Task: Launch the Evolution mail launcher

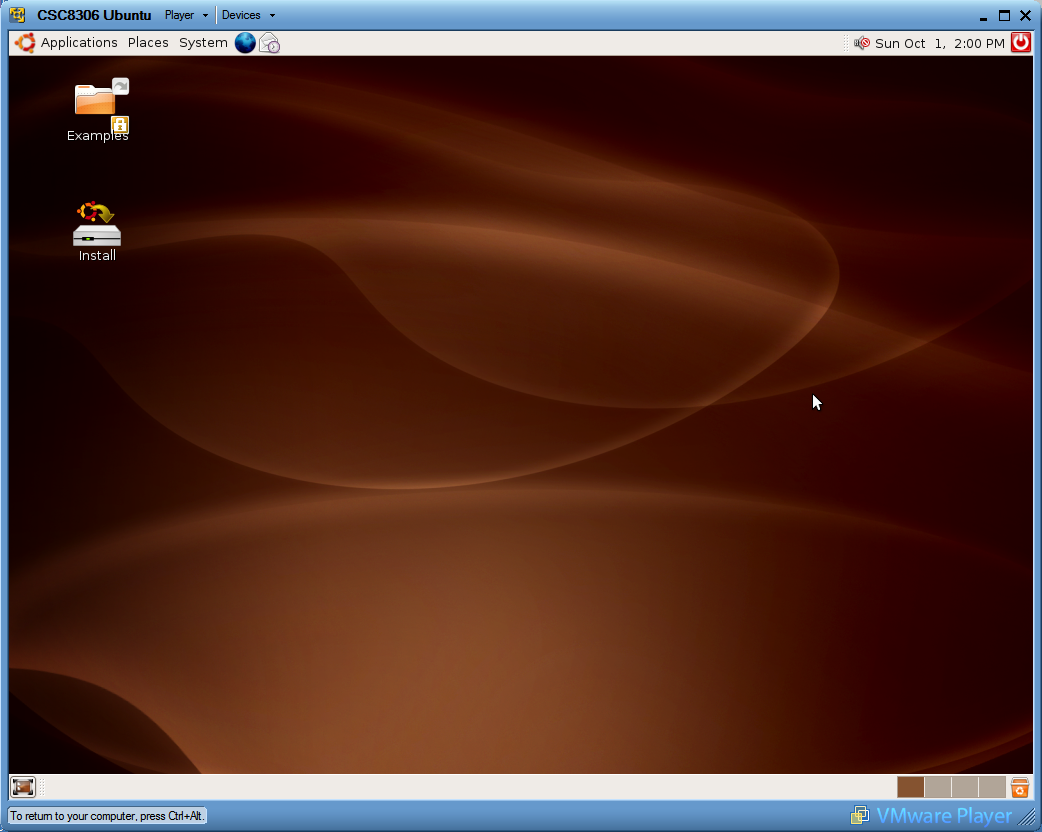Action: tap(270, 43)
